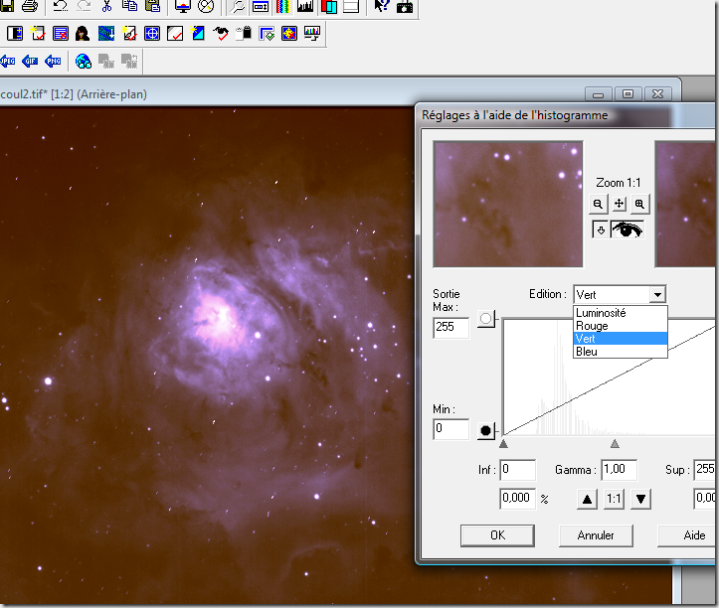Click the gamma midpoint triangle slider
Image resolution: width=719 pixels, height=608 pixels.
pos(615,444)
